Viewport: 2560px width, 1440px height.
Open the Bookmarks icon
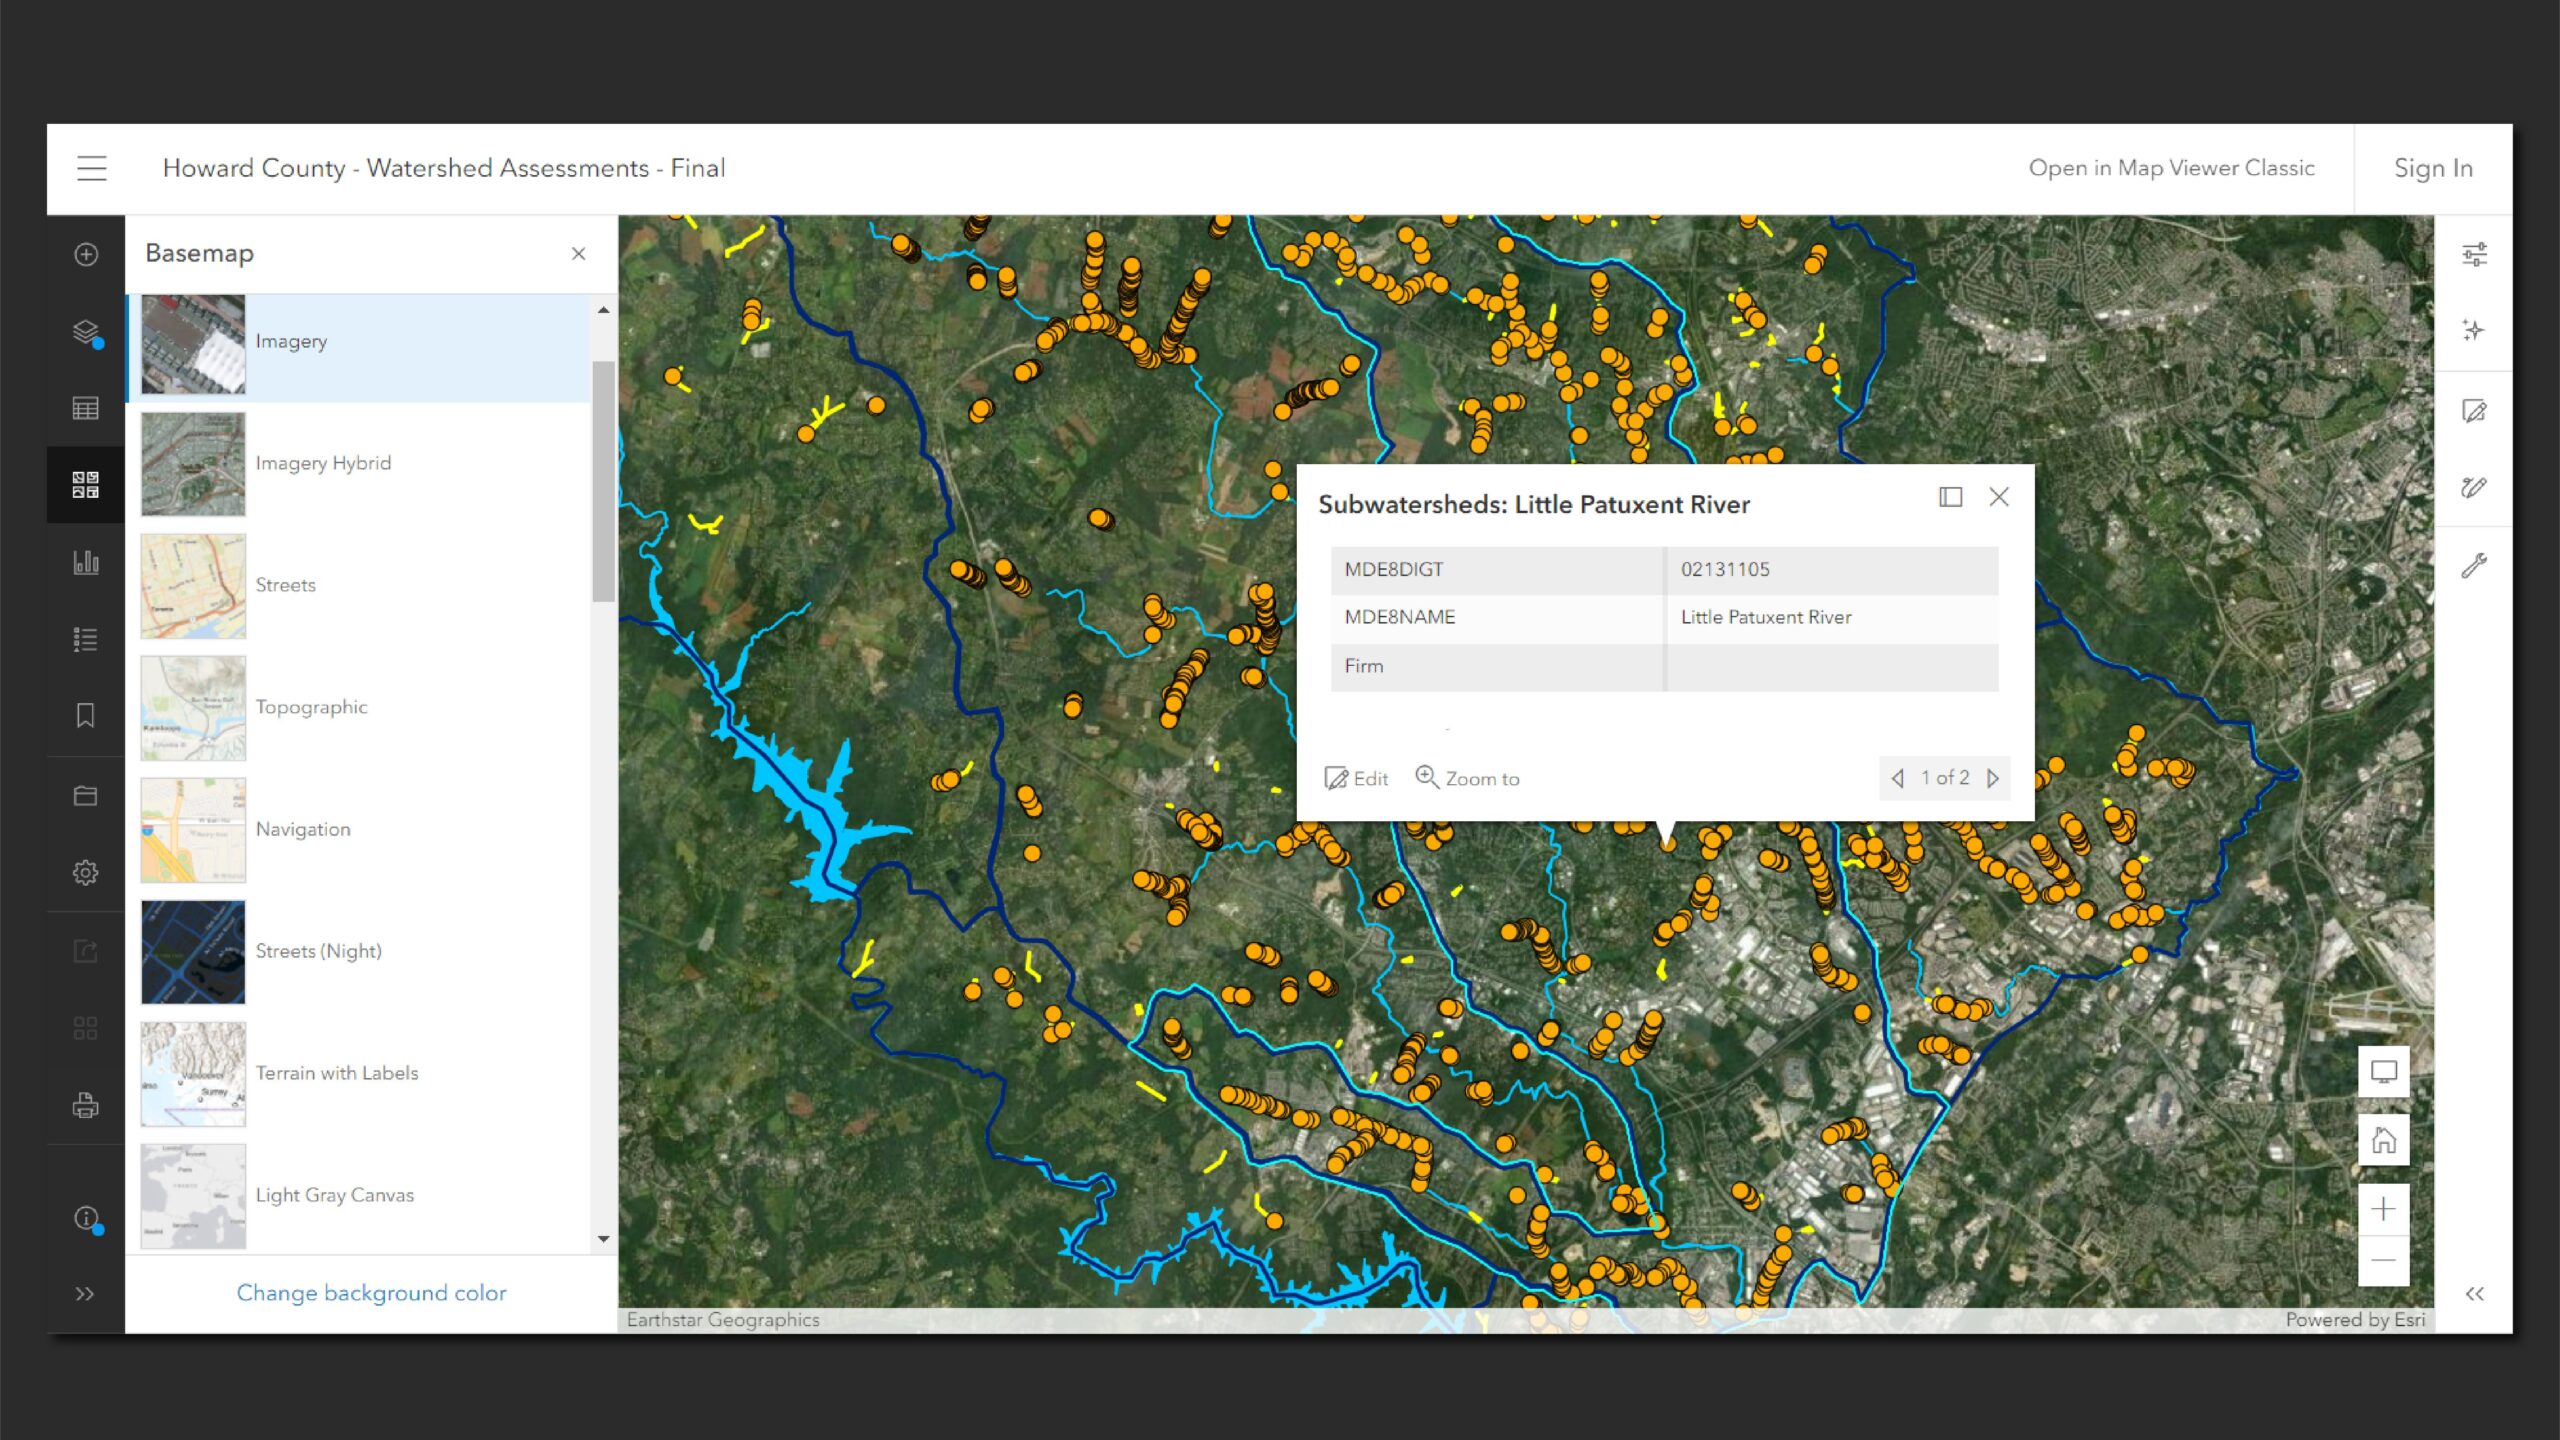coord(86,716)
